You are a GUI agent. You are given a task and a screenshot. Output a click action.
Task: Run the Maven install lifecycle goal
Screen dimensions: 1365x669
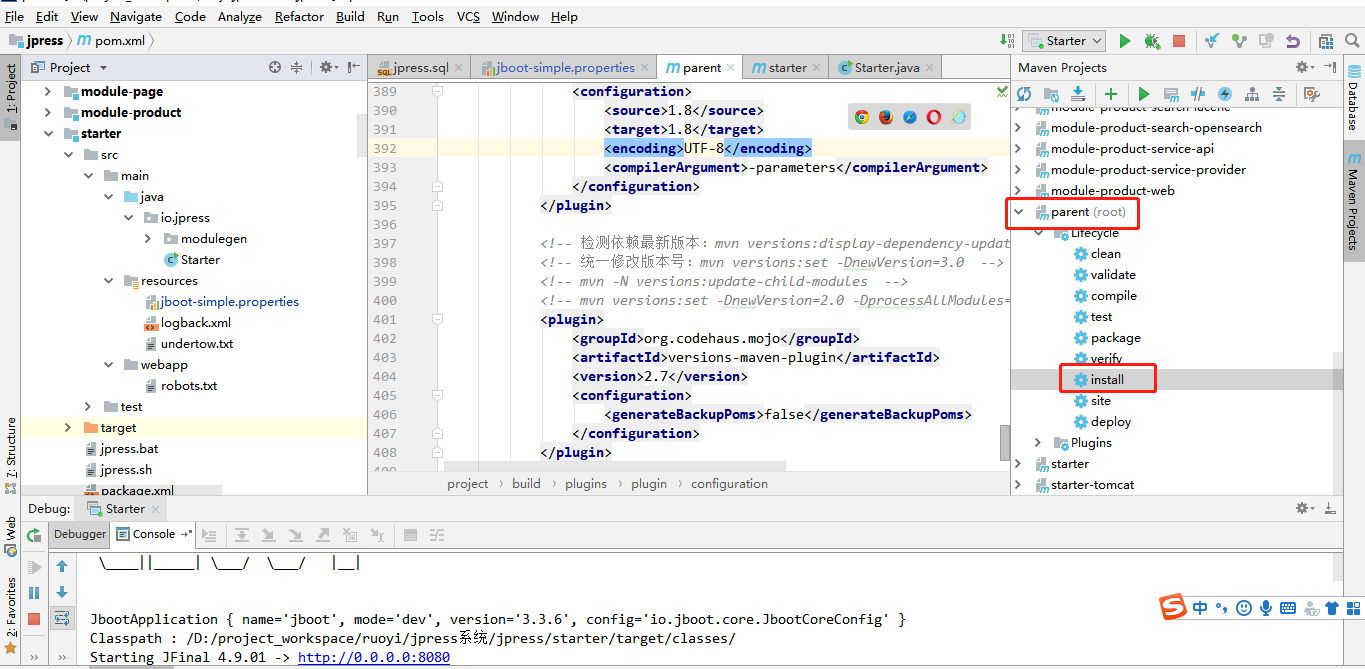tap(1108, 378)
